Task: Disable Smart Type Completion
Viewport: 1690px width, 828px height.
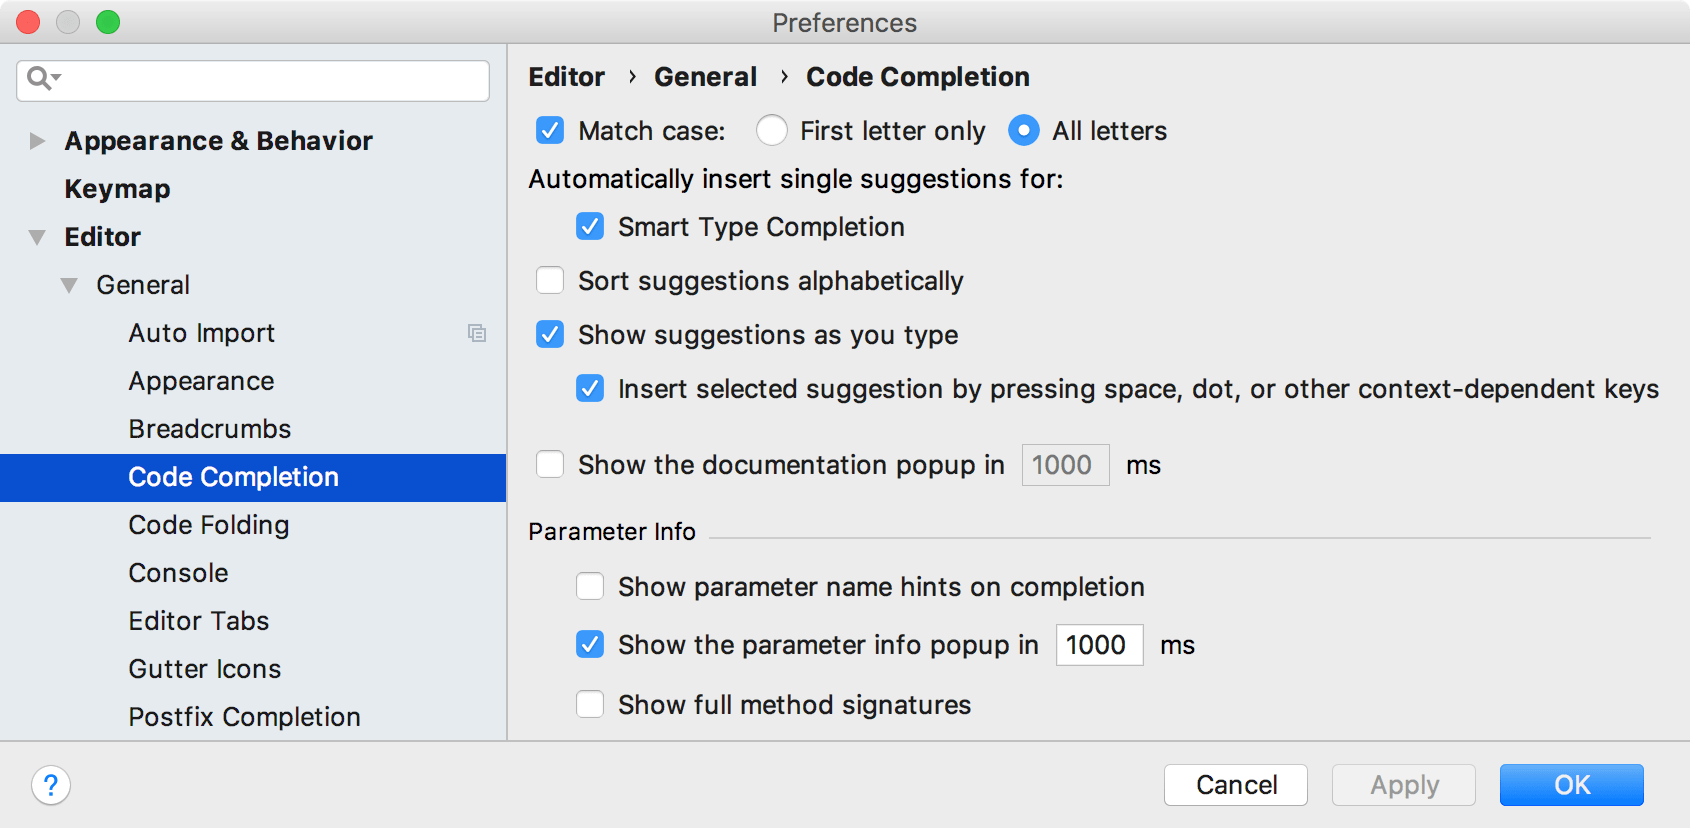Action: [590, 226]
